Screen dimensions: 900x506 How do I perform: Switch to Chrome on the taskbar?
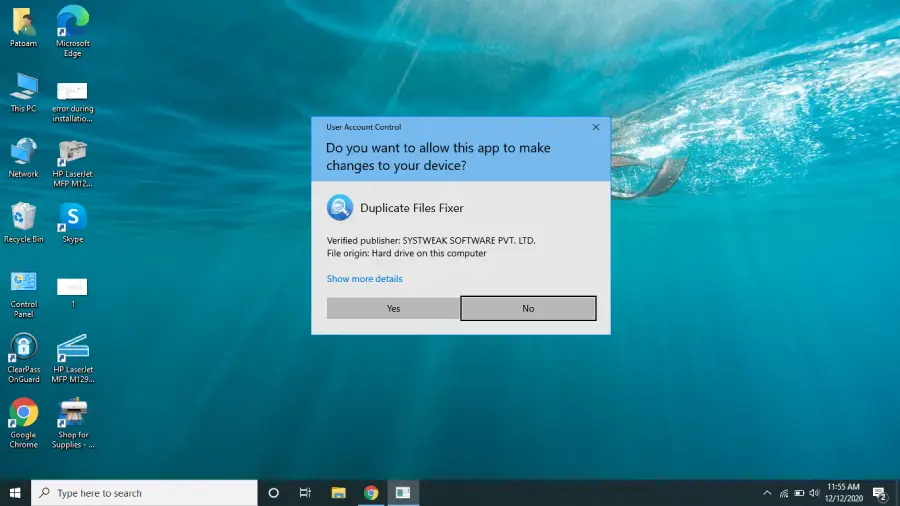click(371, 493)
